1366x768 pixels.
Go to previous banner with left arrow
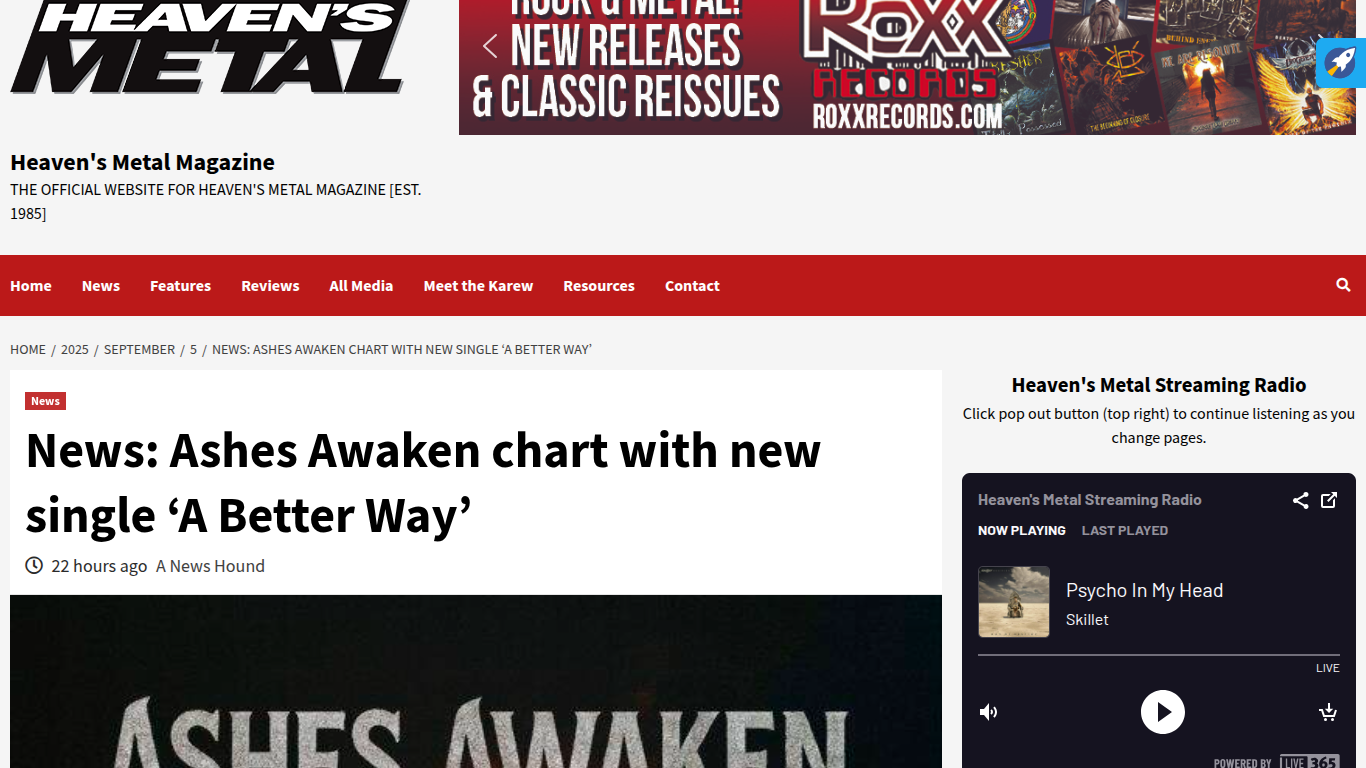click(490, 46)
